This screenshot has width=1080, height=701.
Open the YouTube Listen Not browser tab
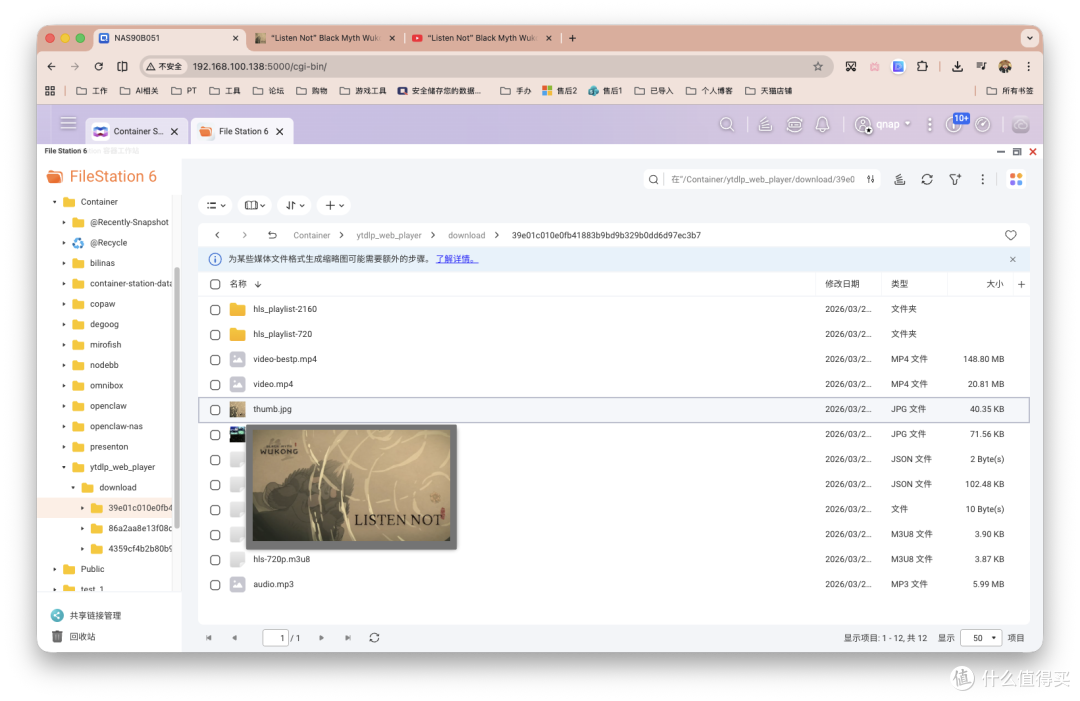click(x=482, y=38)
